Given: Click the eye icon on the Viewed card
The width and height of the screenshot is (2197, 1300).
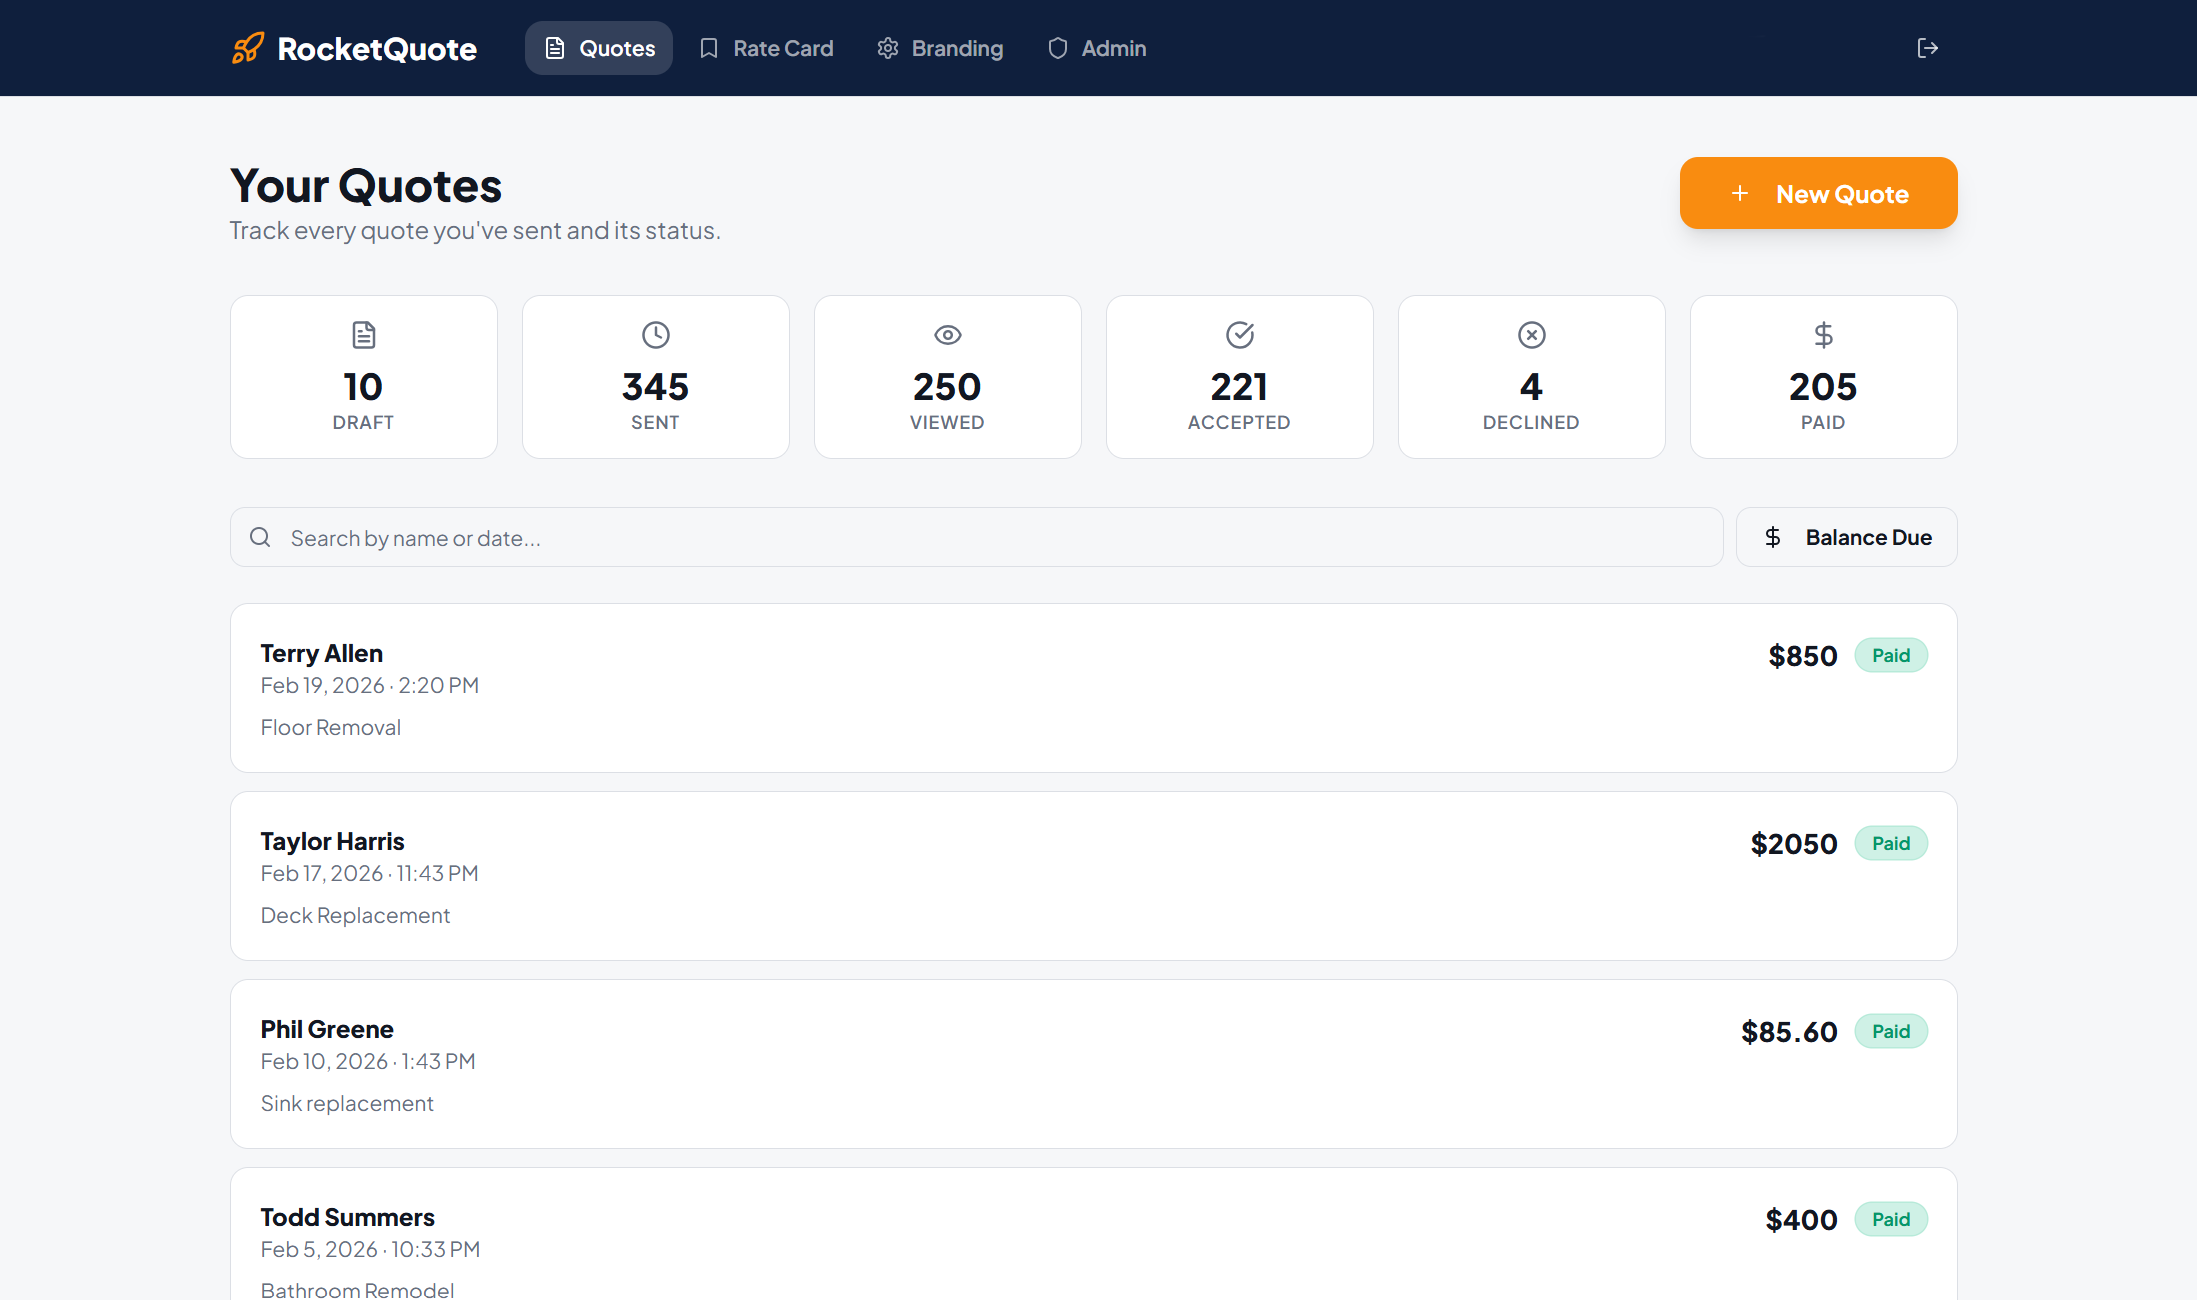Looking at the screenshot, I should click(x=947, y=335).
